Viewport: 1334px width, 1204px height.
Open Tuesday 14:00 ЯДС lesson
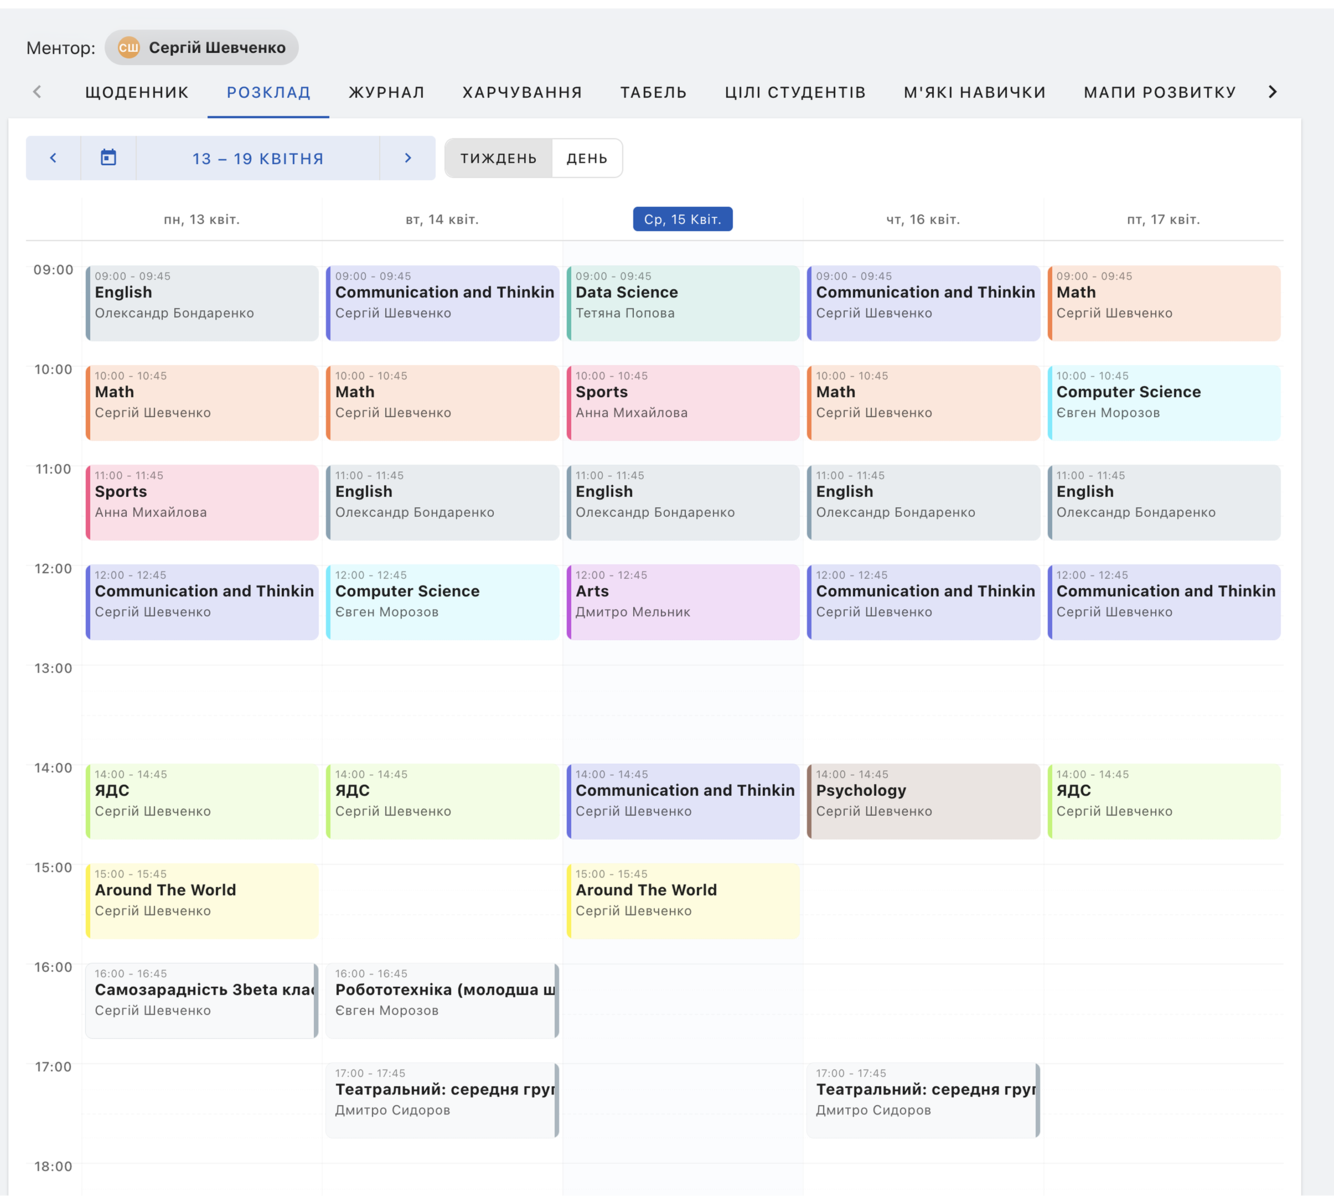pyautogui.click(x=442, y=801)
